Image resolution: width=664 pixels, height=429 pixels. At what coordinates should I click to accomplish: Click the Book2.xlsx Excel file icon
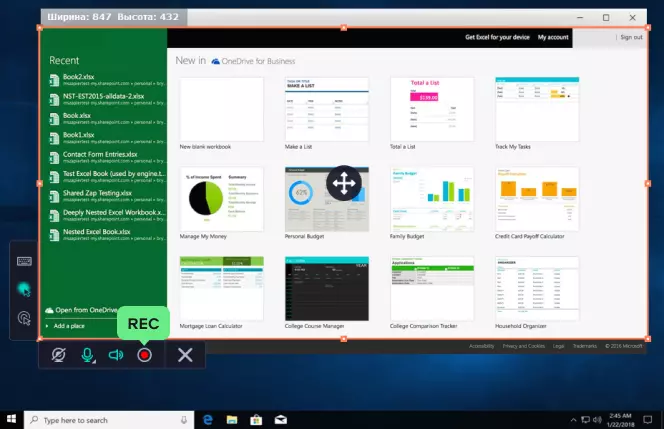[x=54, y=80]
